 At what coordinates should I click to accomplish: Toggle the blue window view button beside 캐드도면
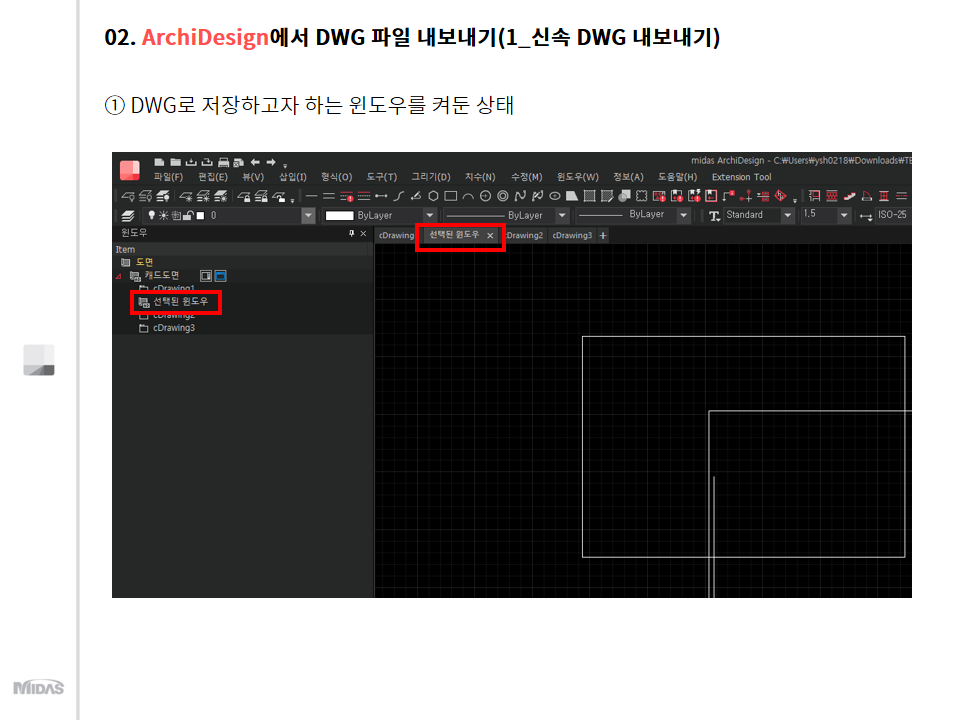(x=220, y=276)
